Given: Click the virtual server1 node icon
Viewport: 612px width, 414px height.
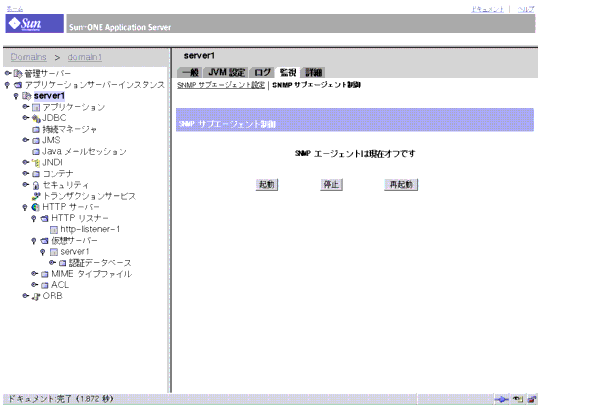Looking at the screenshot, I should coord(54,252).
